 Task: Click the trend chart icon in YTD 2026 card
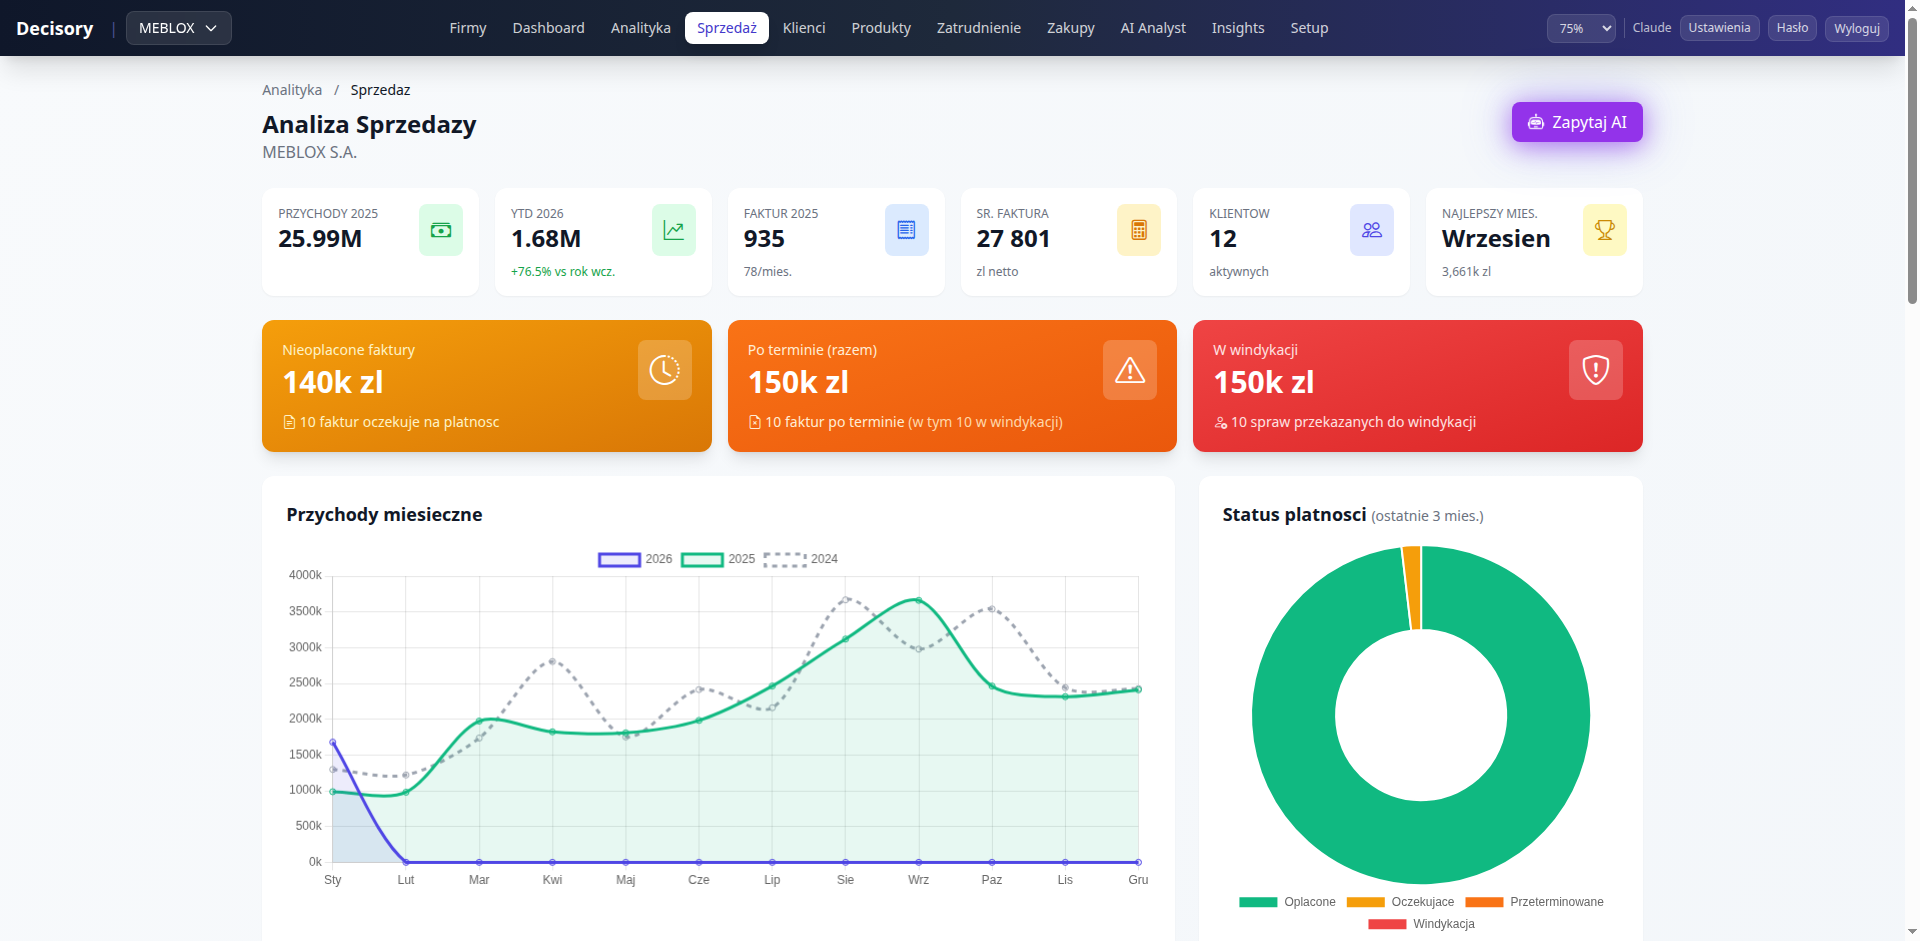point(673,230)
